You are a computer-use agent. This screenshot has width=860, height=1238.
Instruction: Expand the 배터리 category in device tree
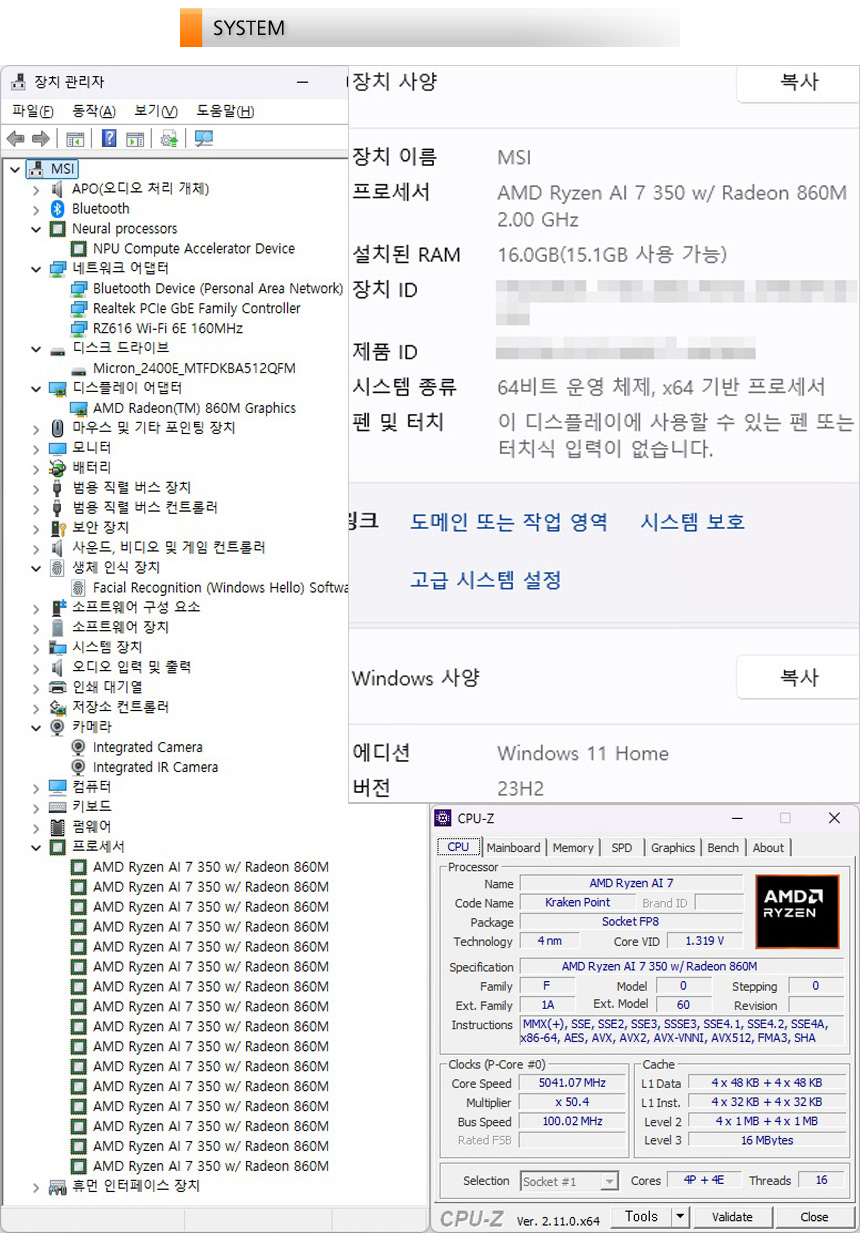pos(37,468)
